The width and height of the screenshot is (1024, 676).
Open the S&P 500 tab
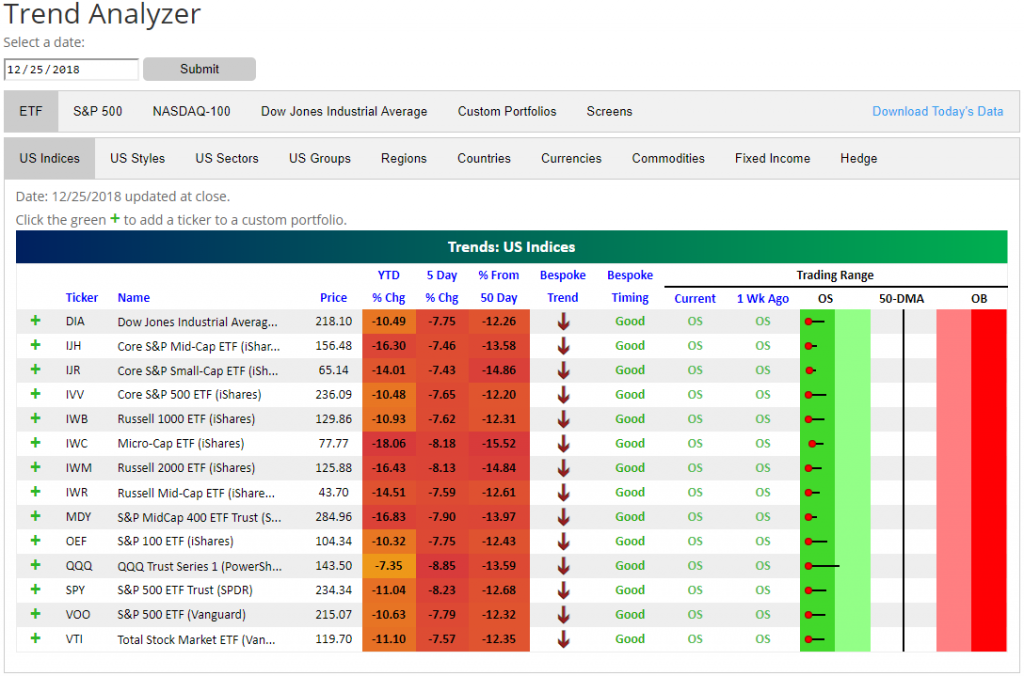[x=98, y=111]
